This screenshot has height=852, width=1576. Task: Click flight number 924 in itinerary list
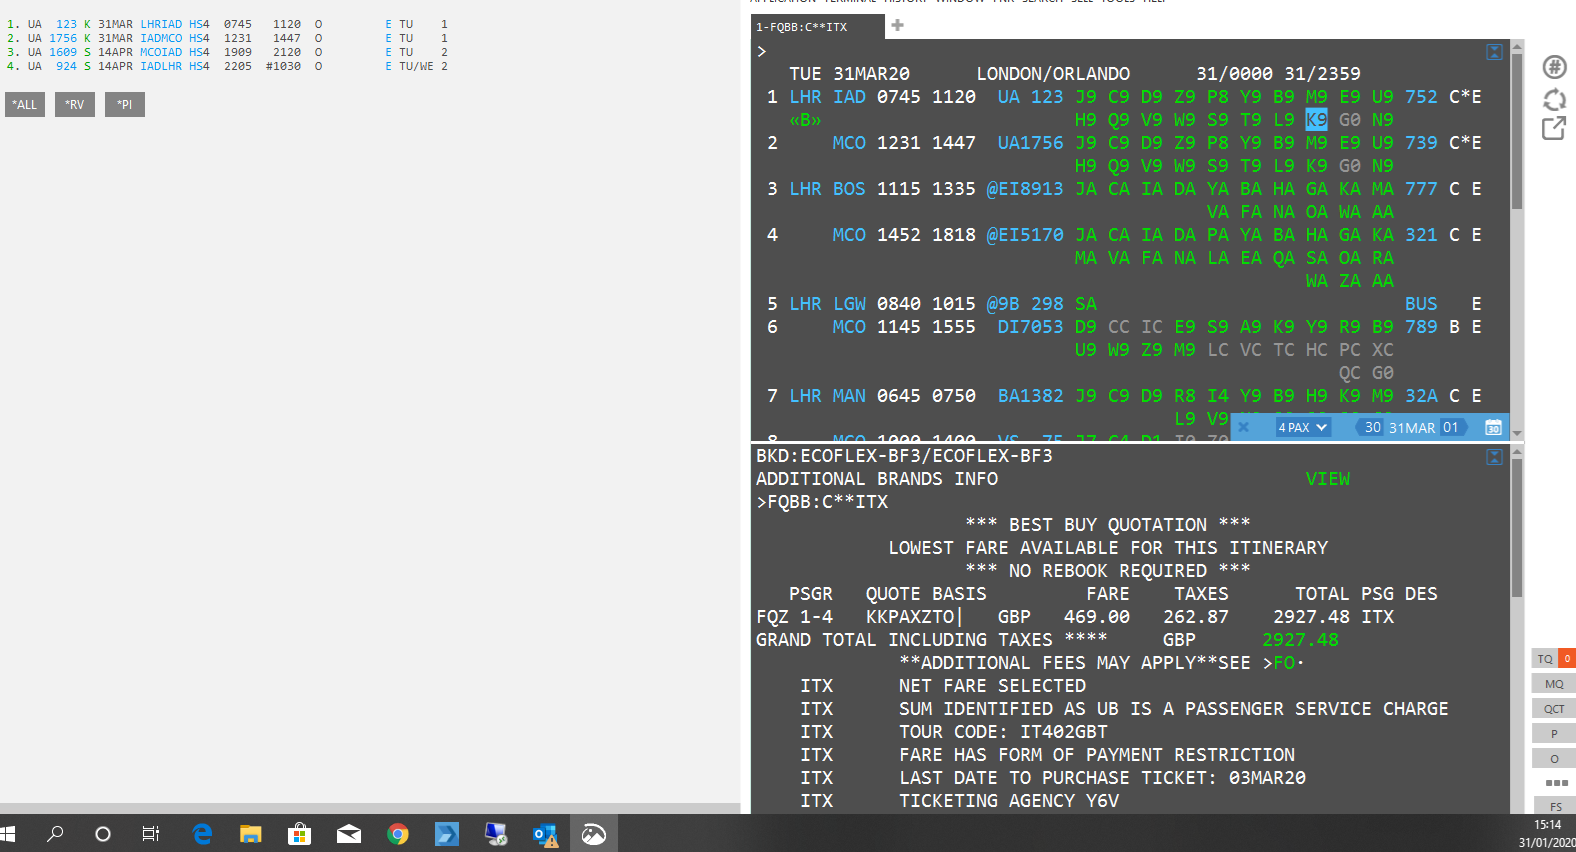tap(66, 66)
